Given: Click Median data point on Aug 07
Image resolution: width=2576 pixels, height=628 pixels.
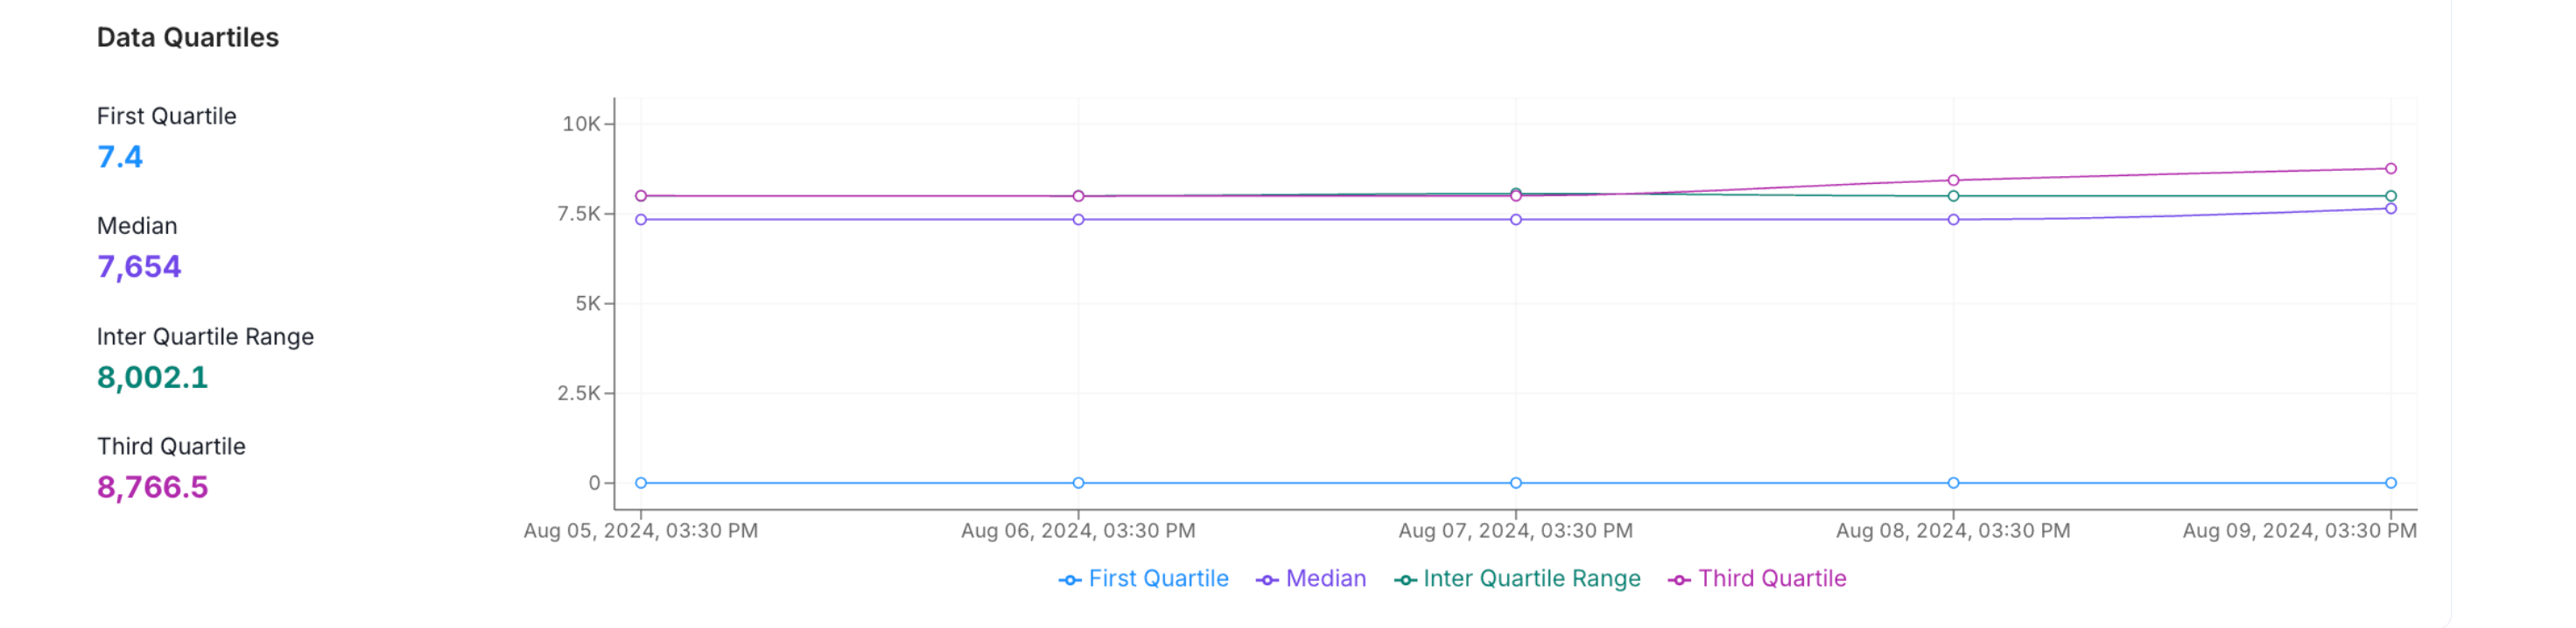Looking at the screenshot, I should tap(1516, 219).
